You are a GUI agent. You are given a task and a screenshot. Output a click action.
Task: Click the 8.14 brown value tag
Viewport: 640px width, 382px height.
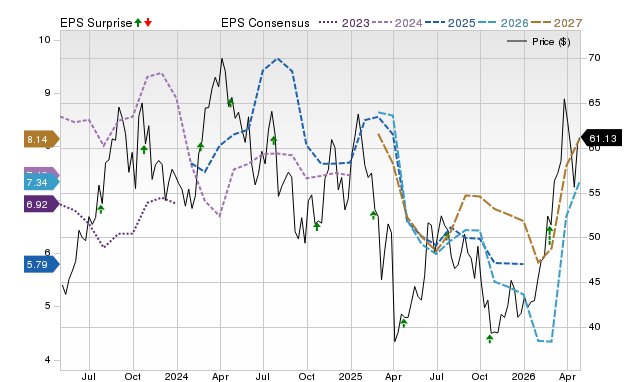pos(42,140)
